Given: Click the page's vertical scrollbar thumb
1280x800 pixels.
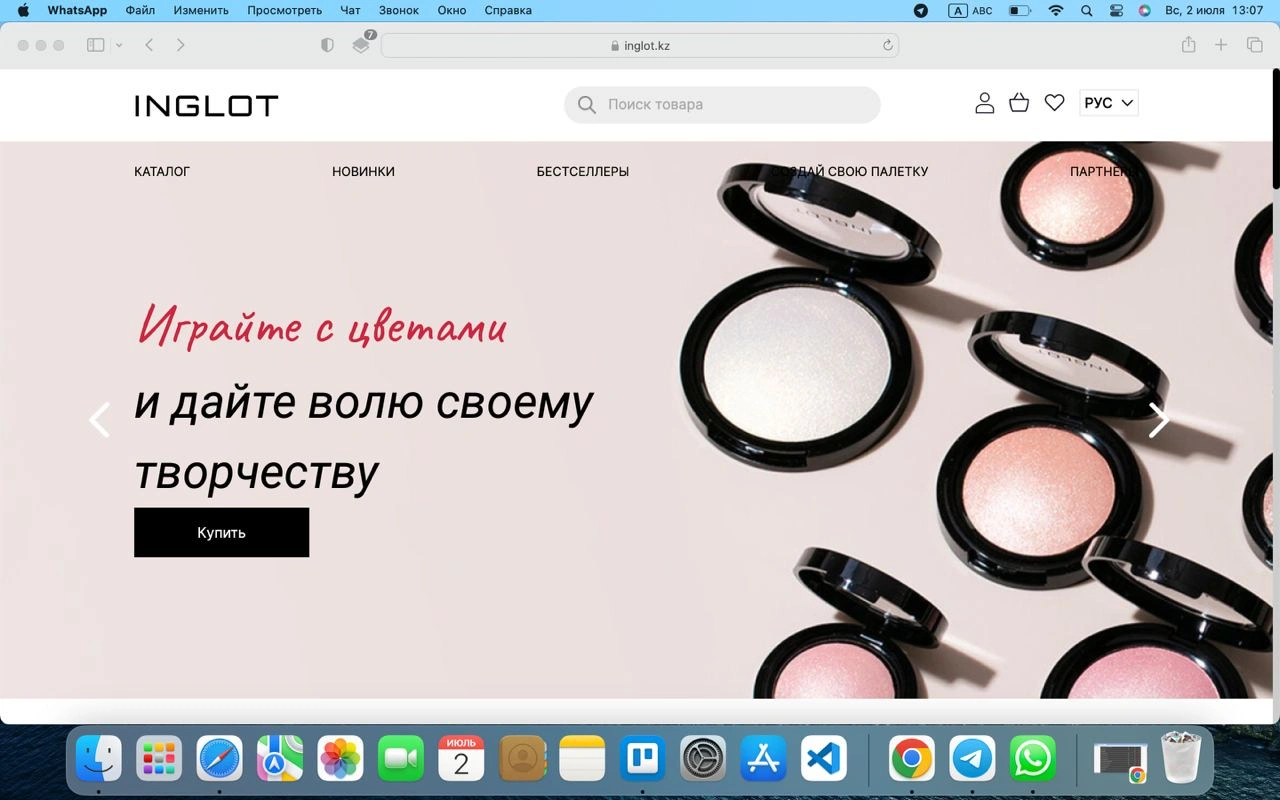Looking at the screenshot, I should click(1275, 128).
